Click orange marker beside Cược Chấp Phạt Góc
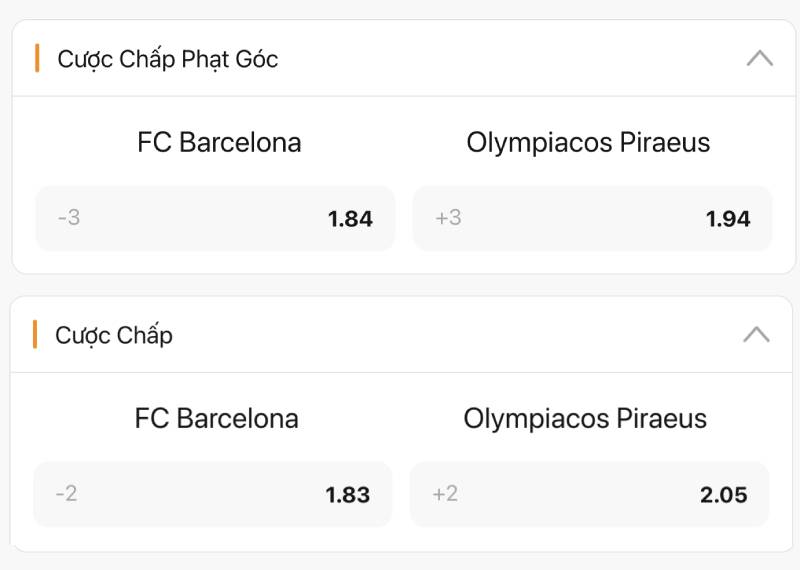Viewport: 800px width, 570px height. point(37,58)
